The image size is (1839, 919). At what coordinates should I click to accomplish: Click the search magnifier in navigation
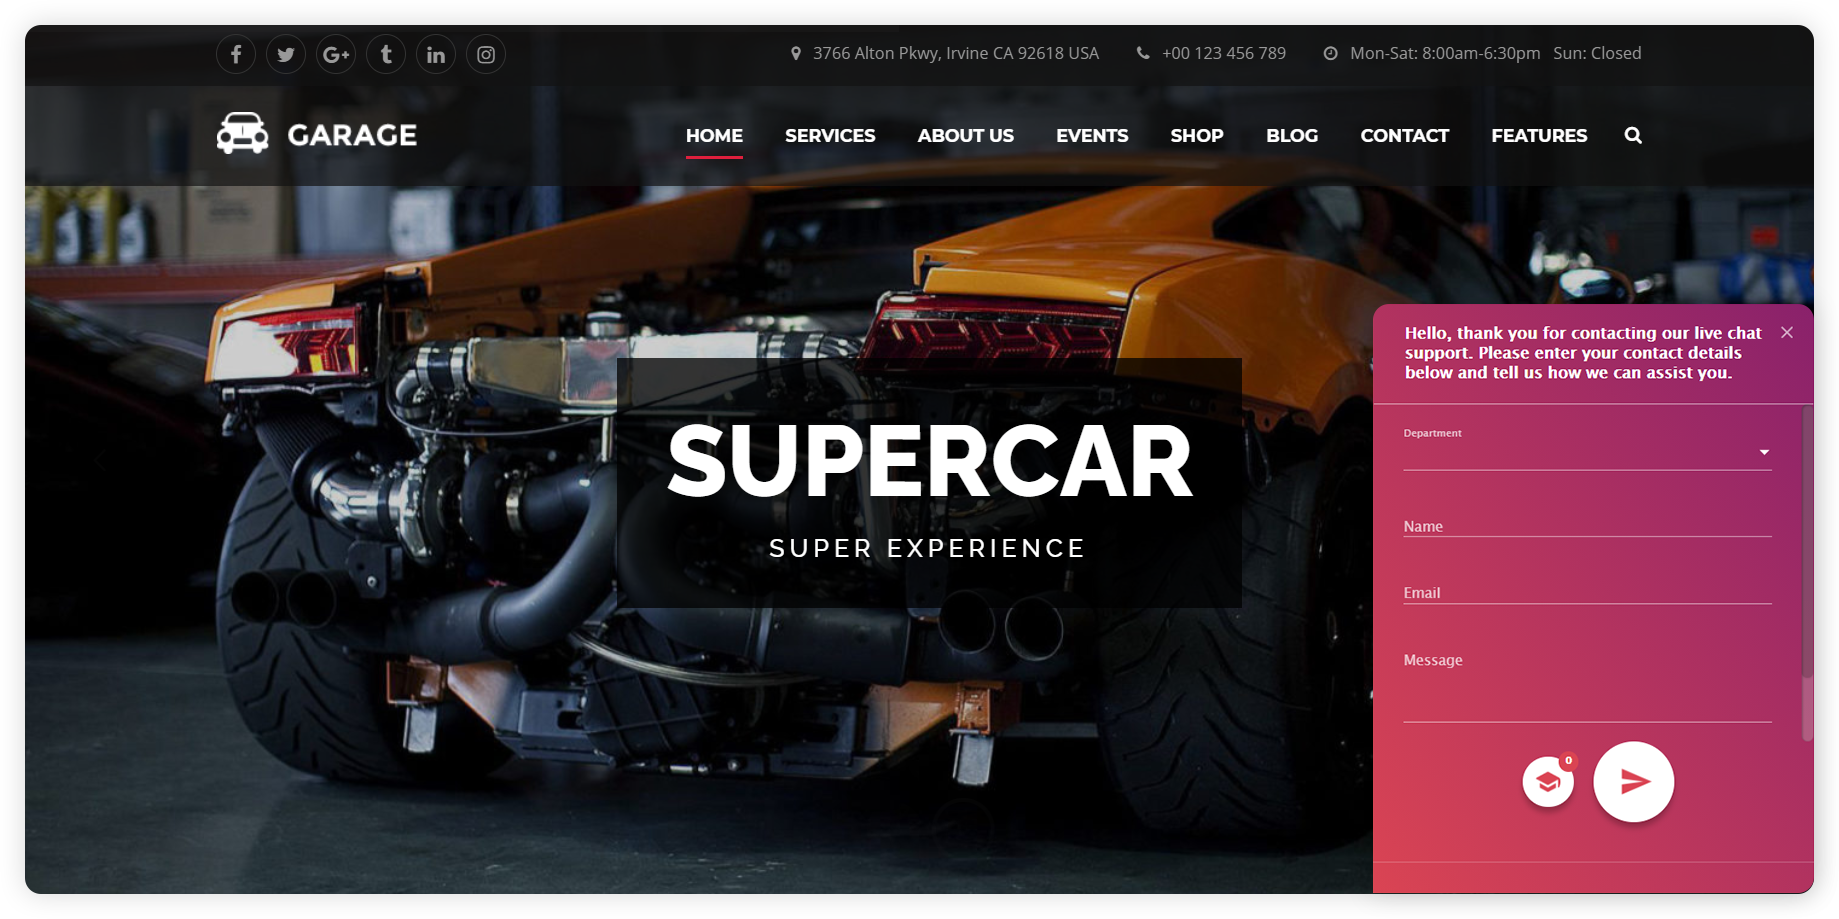pos(1633,135)
